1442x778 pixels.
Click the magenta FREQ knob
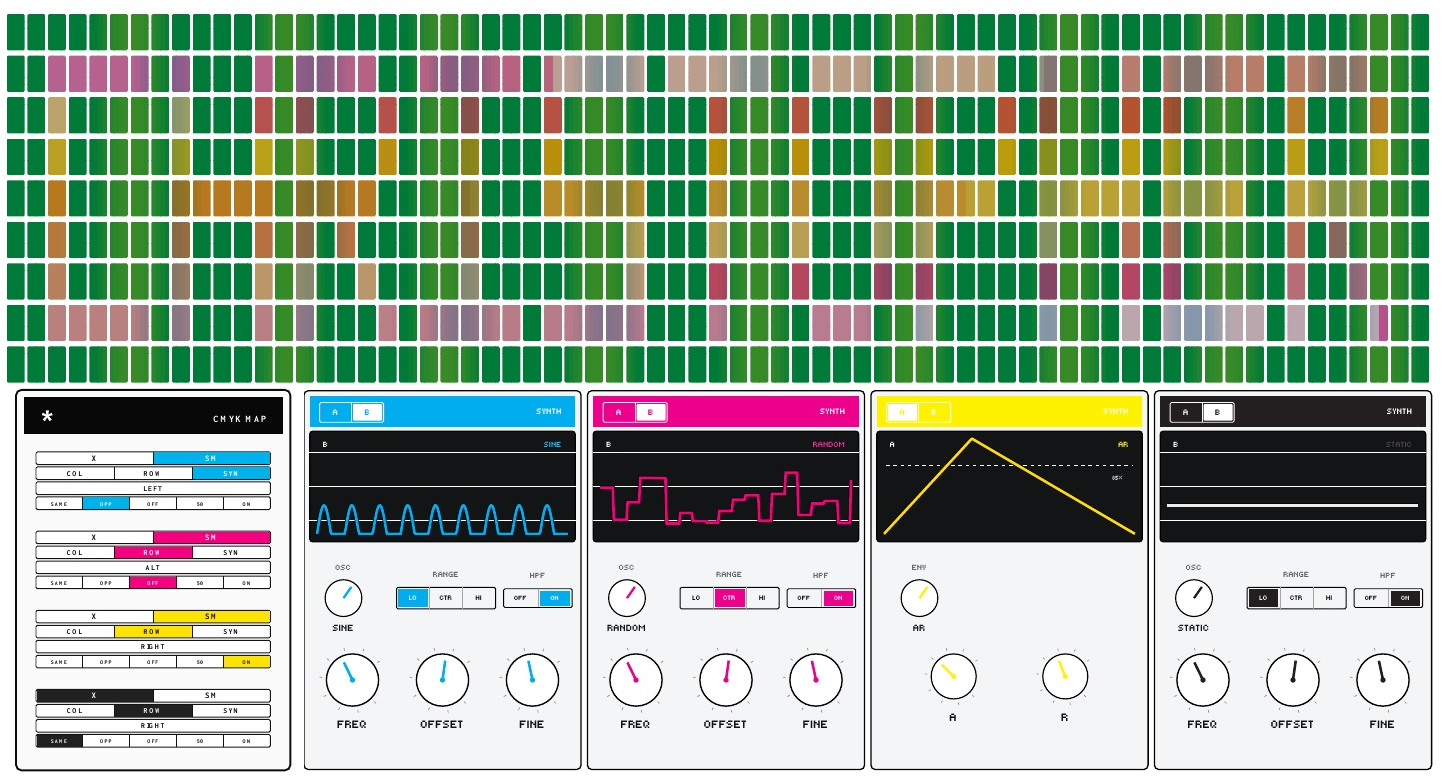coord(636,680)
